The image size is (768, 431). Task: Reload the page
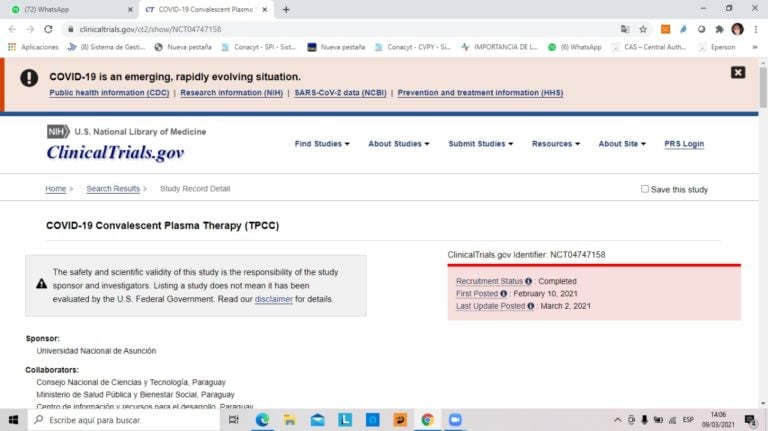(48, 29)
